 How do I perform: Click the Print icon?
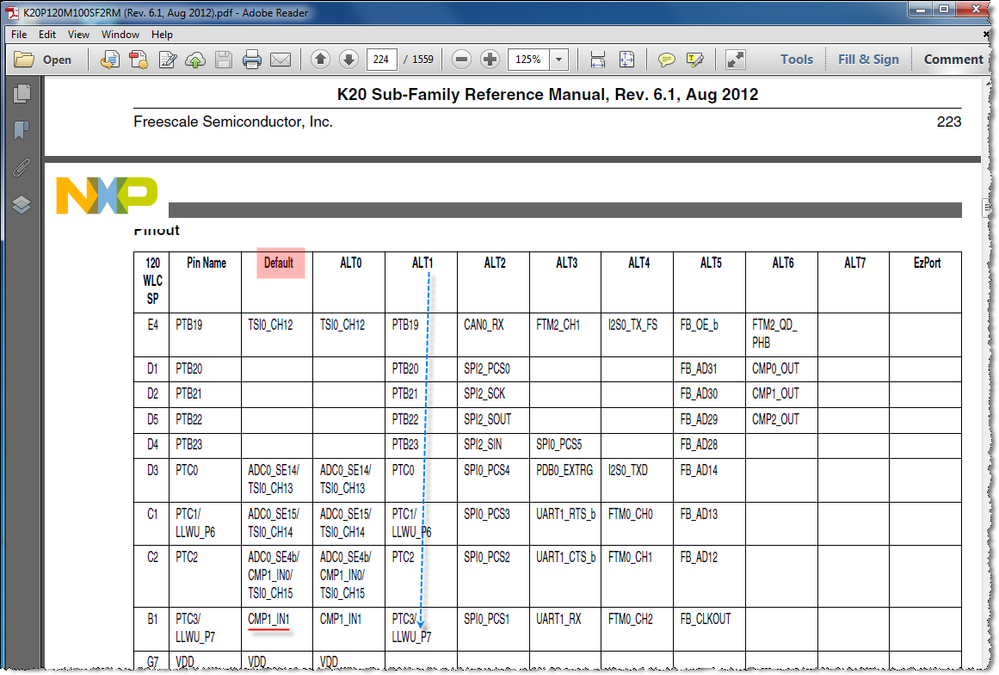pos(252,59)
